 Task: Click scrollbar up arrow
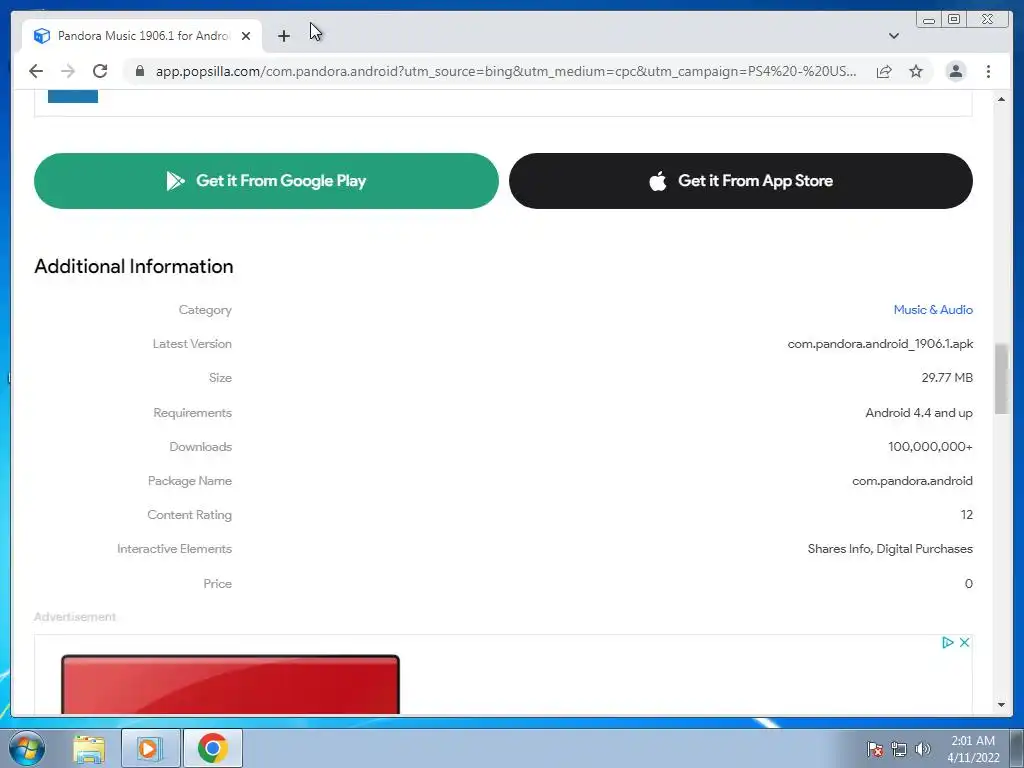[1001, 99]
